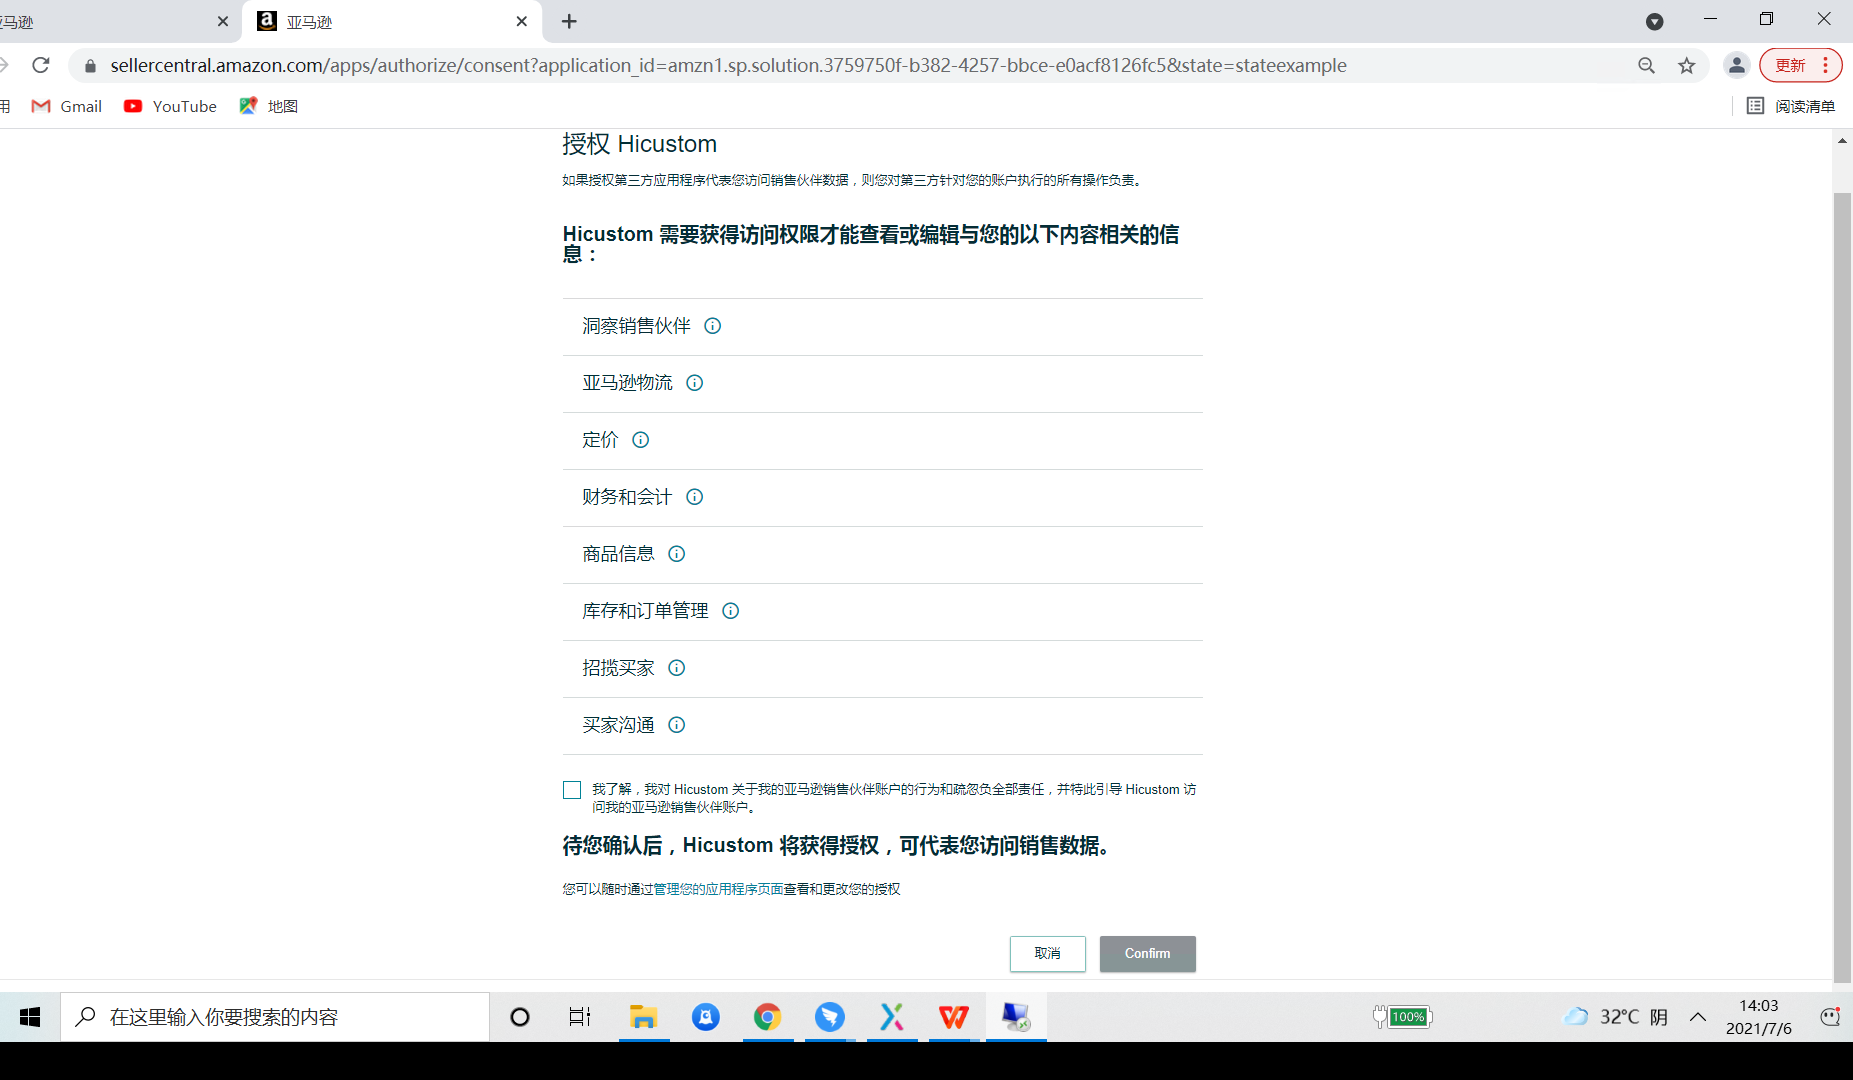Switch to the active 亚马逊 tab
Screen dimensions: 1853x1080
(390, 21)
